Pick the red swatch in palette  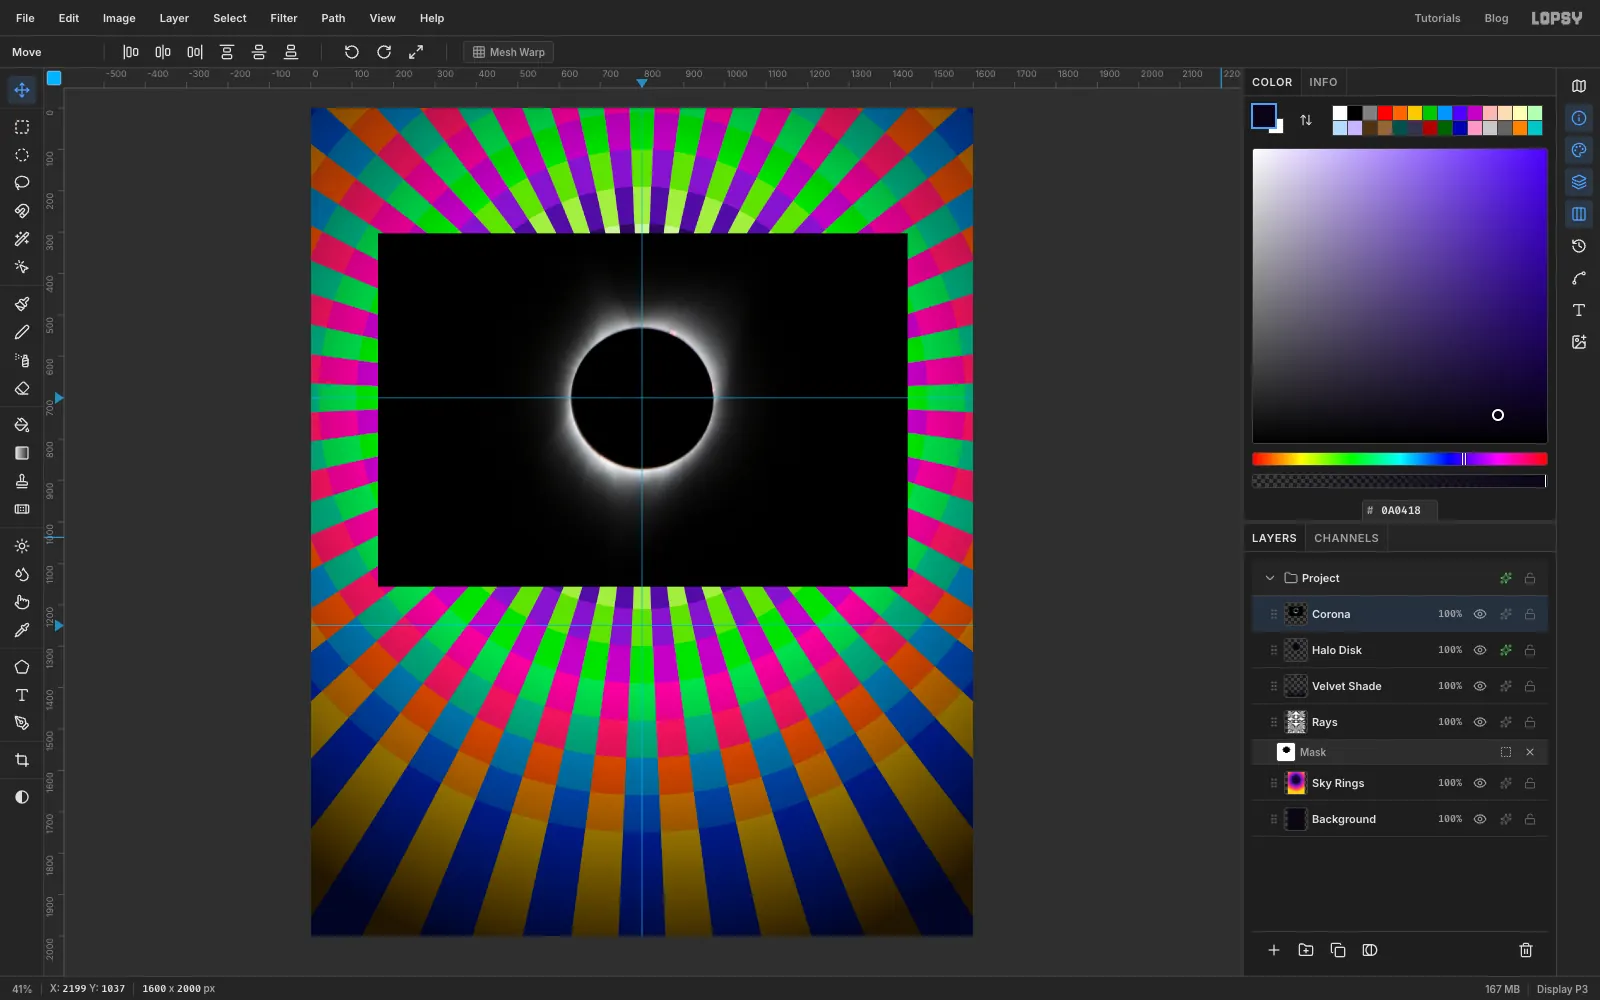(1385, 113)
